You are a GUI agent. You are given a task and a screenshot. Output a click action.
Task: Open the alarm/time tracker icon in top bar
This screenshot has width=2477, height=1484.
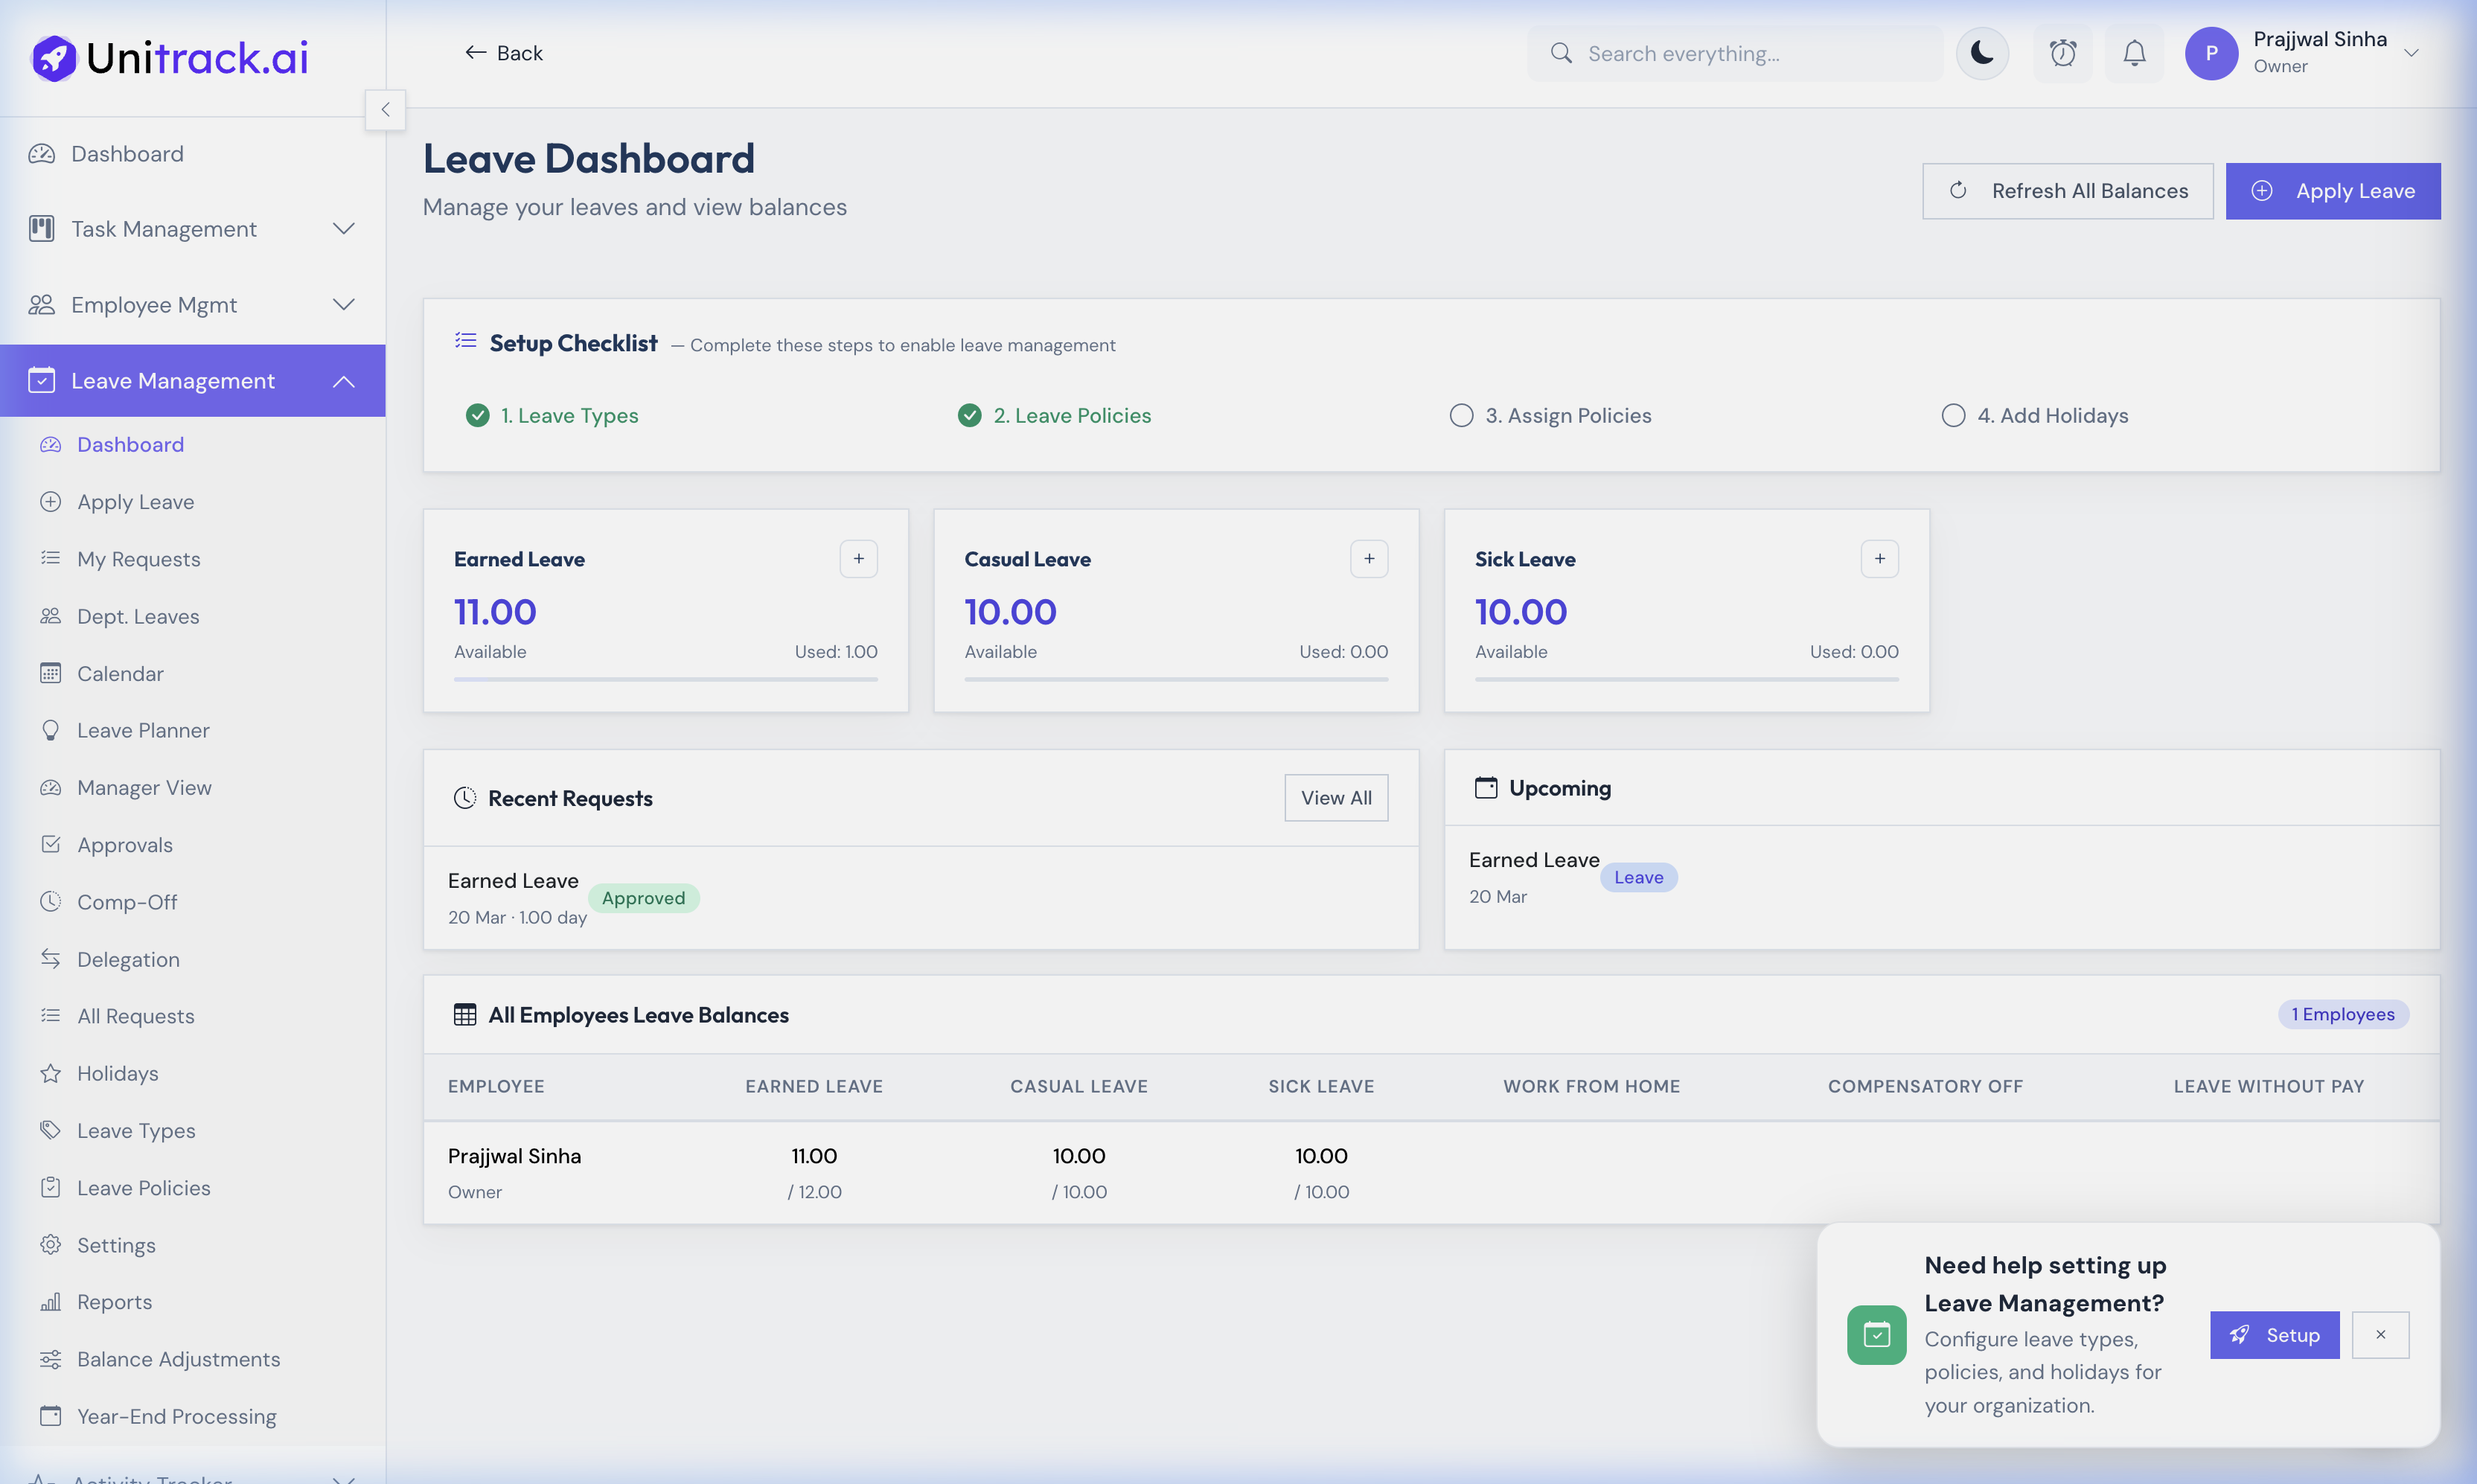click(x=2062, y=53)
